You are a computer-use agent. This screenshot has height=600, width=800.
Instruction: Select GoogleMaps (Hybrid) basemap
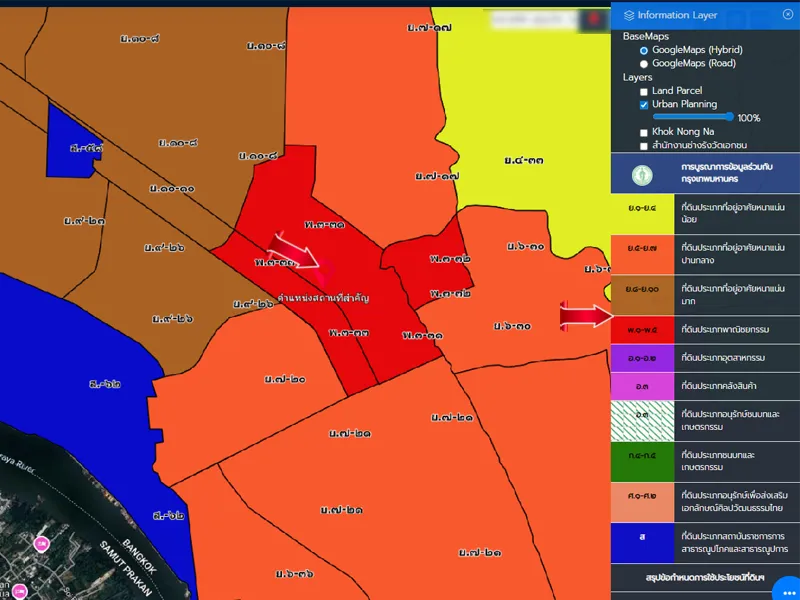coord(644,49)
